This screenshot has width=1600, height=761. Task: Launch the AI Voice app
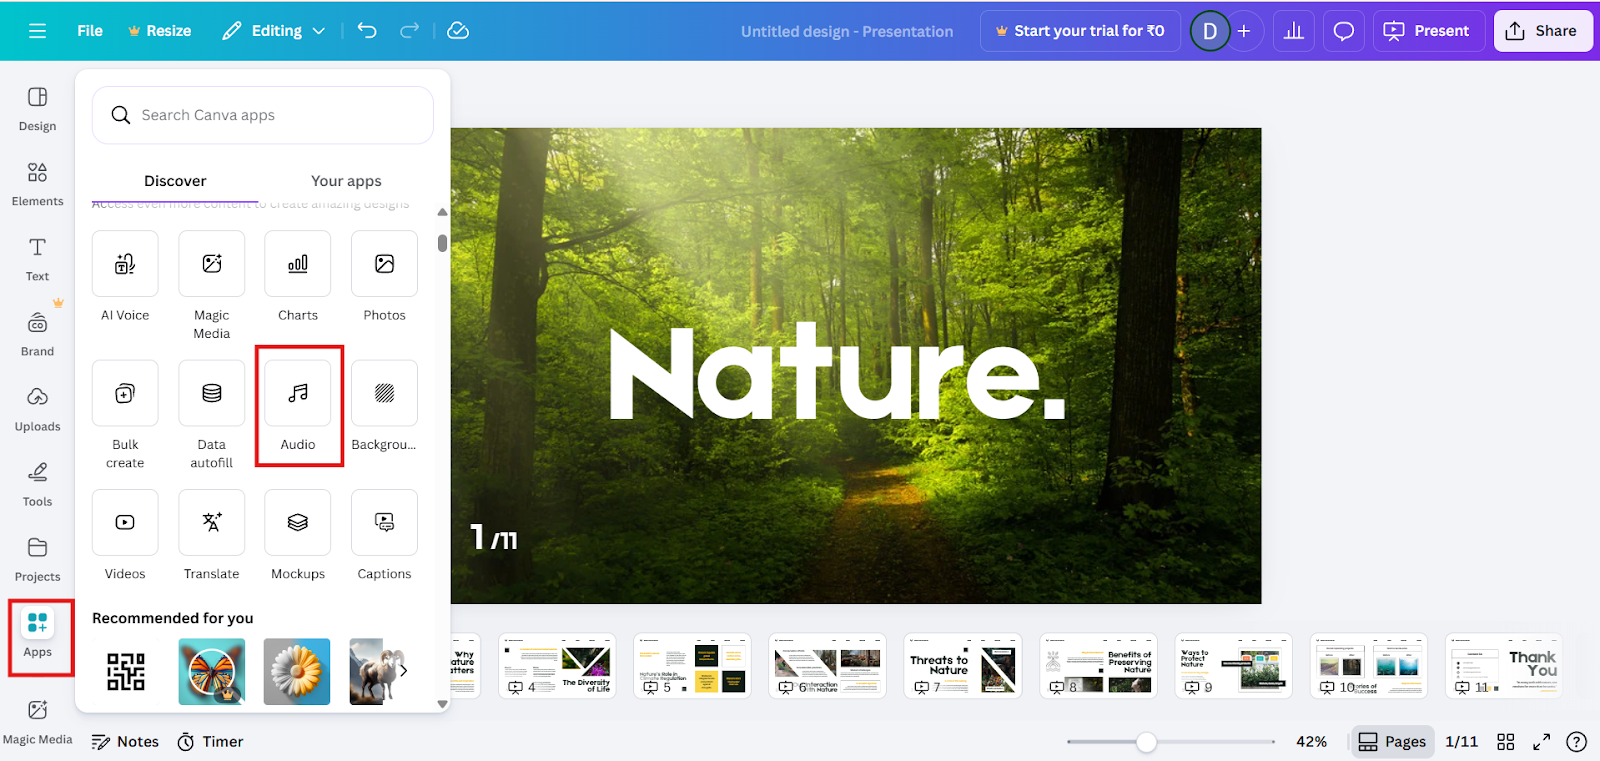pos(125,276)
